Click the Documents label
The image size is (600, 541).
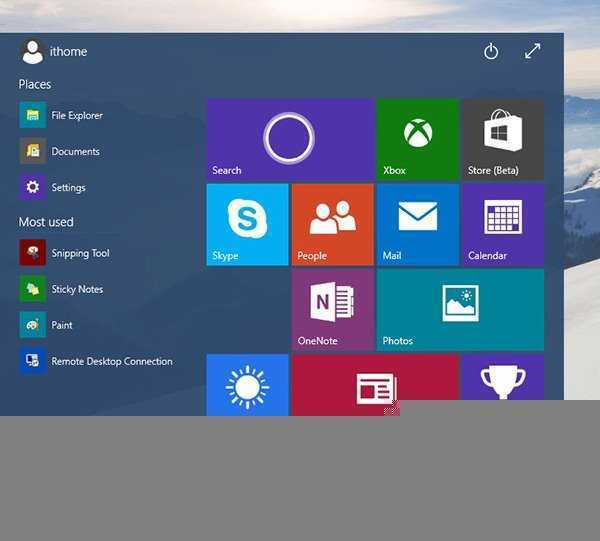75,152
